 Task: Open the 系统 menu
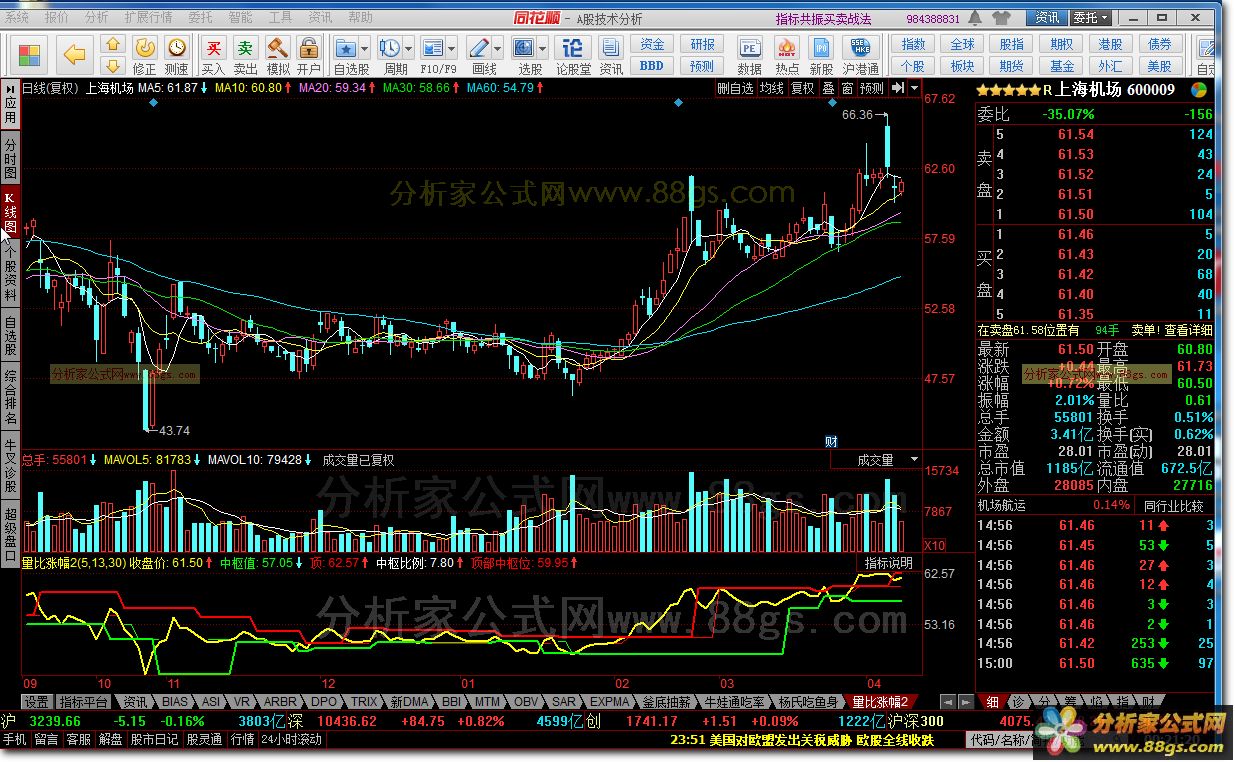pos(18,18)
